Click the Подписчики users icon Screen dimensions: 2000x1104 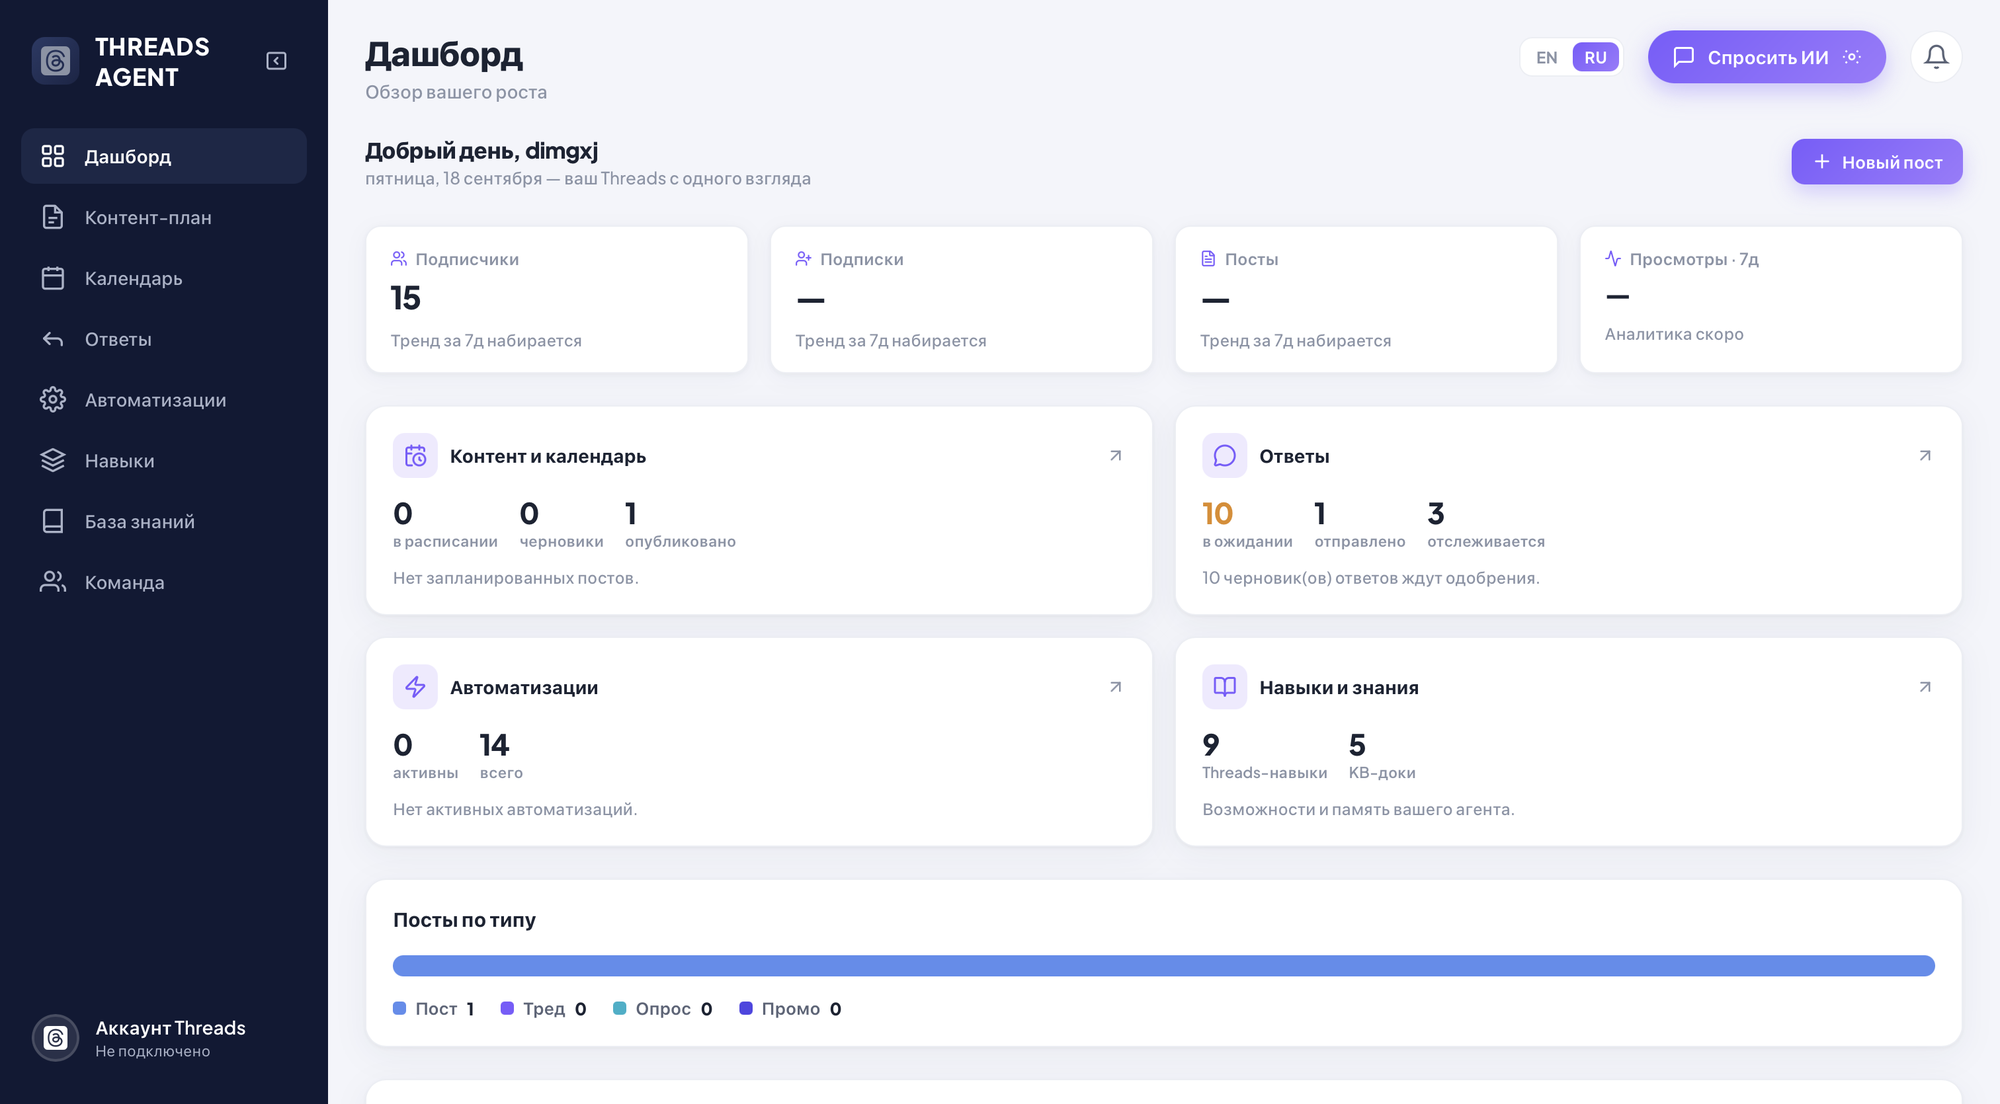click(399, 259)
